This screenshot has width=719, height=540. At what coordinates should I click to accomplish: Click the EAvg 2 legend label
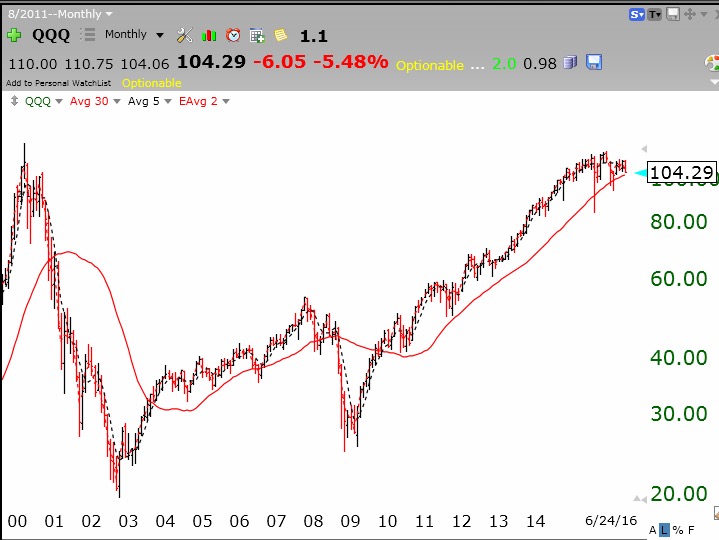click(198, 101)
